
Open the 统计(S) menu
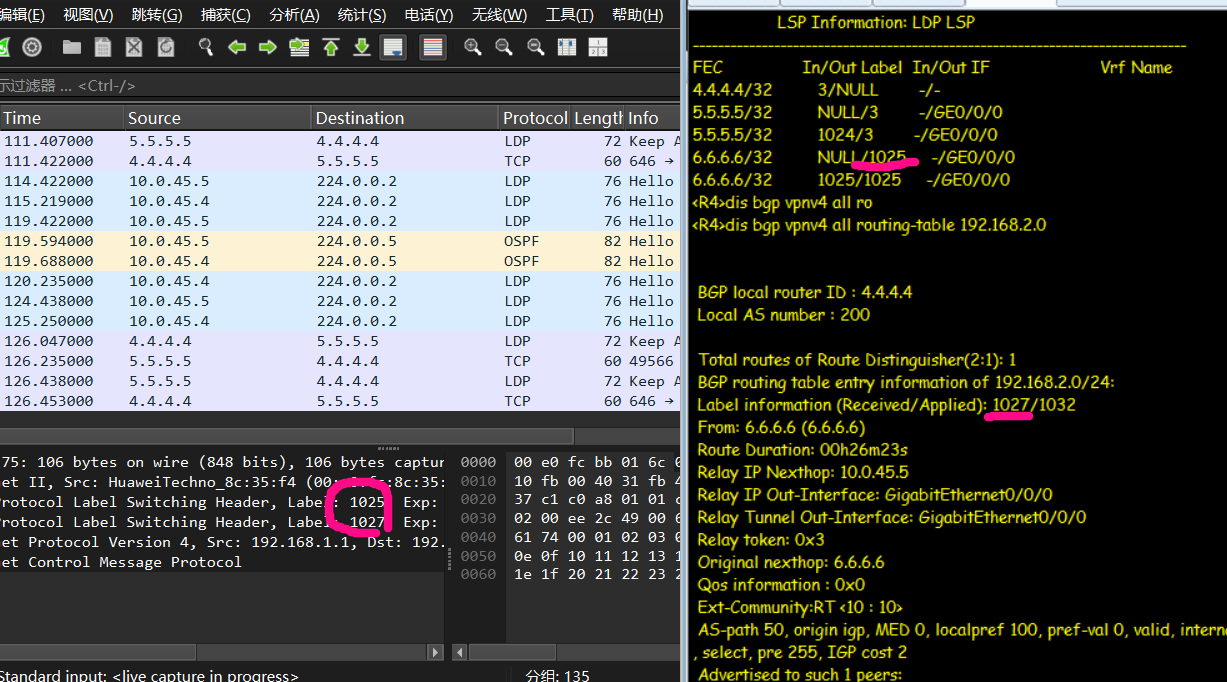362,15
